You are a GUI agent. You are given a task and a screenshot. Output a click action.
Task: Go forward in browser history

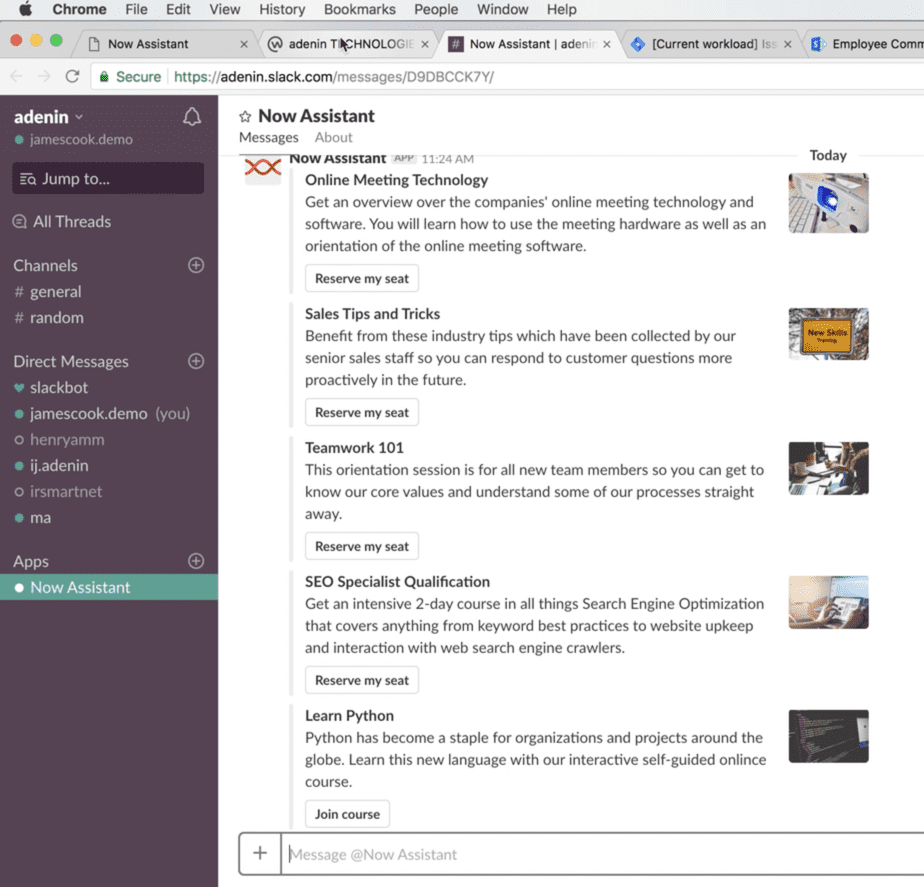tap(44, 77)
